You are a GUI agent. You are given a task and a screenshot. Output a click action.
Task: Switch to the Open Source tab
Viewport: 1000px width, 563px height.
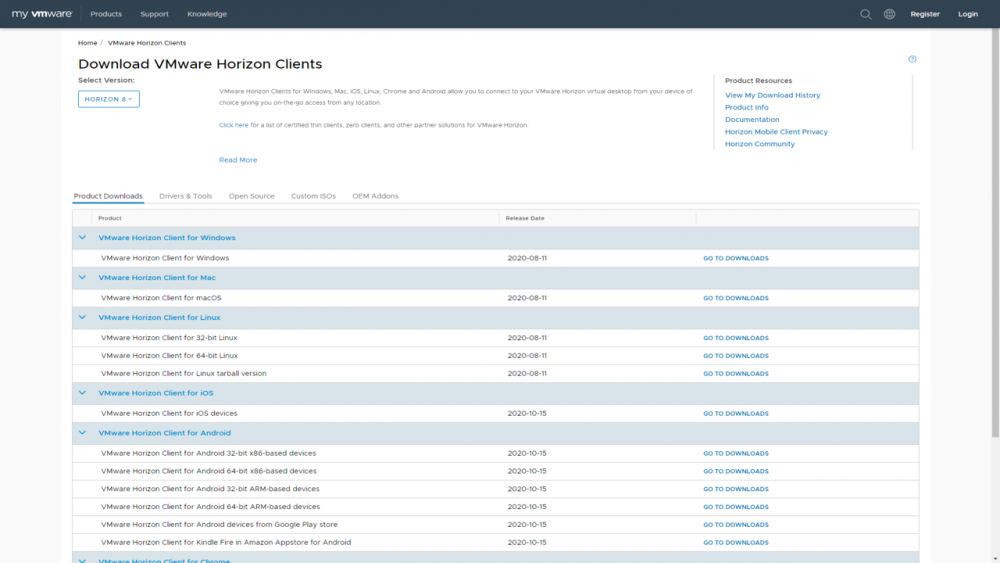point(251,196)
